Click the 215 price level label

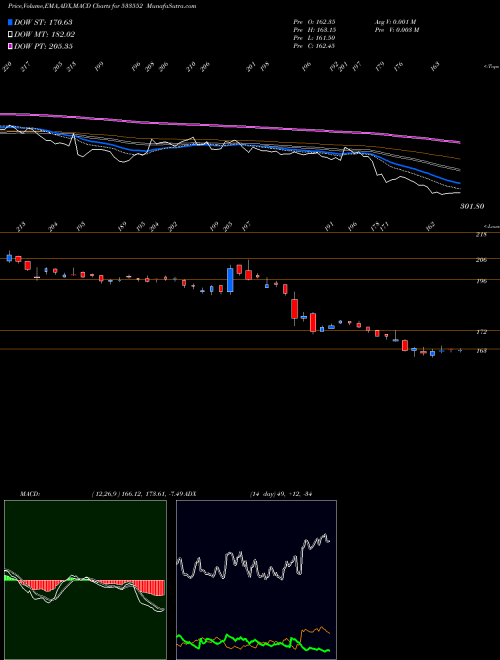click(481, 235)
